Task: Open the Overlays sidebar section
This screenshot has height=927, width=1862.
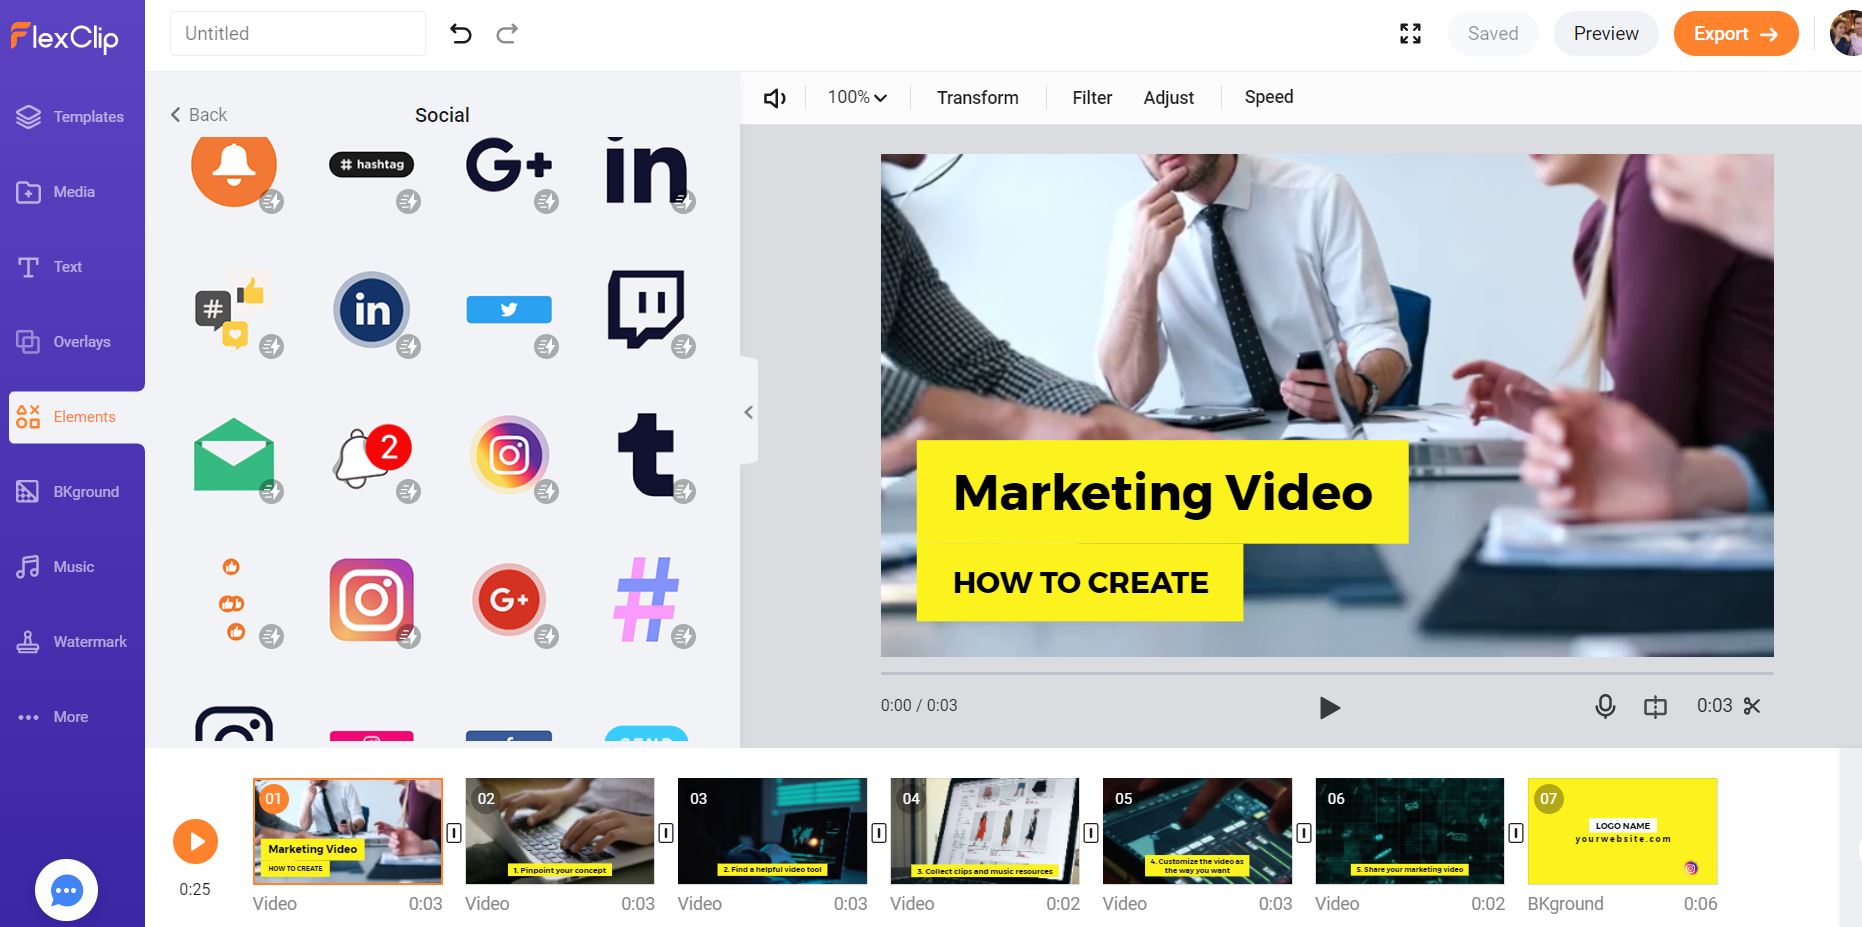Action: click(x=63, y=342)
